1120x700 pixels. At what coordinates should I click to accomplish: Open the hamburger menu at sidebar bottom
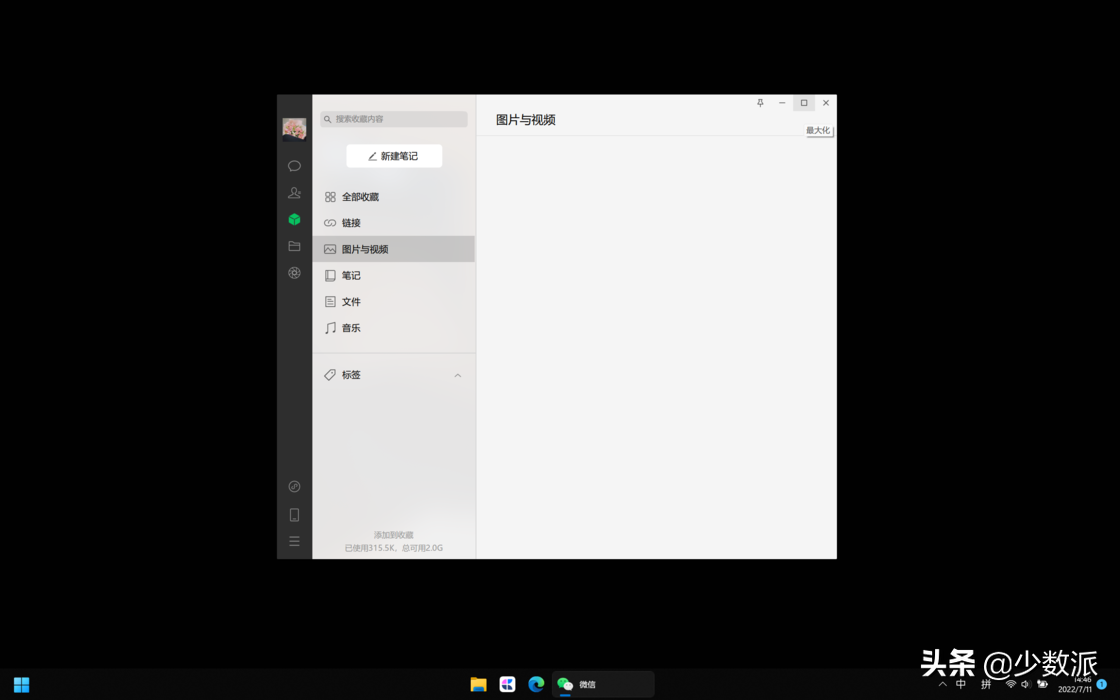click(x=294, y=541)
